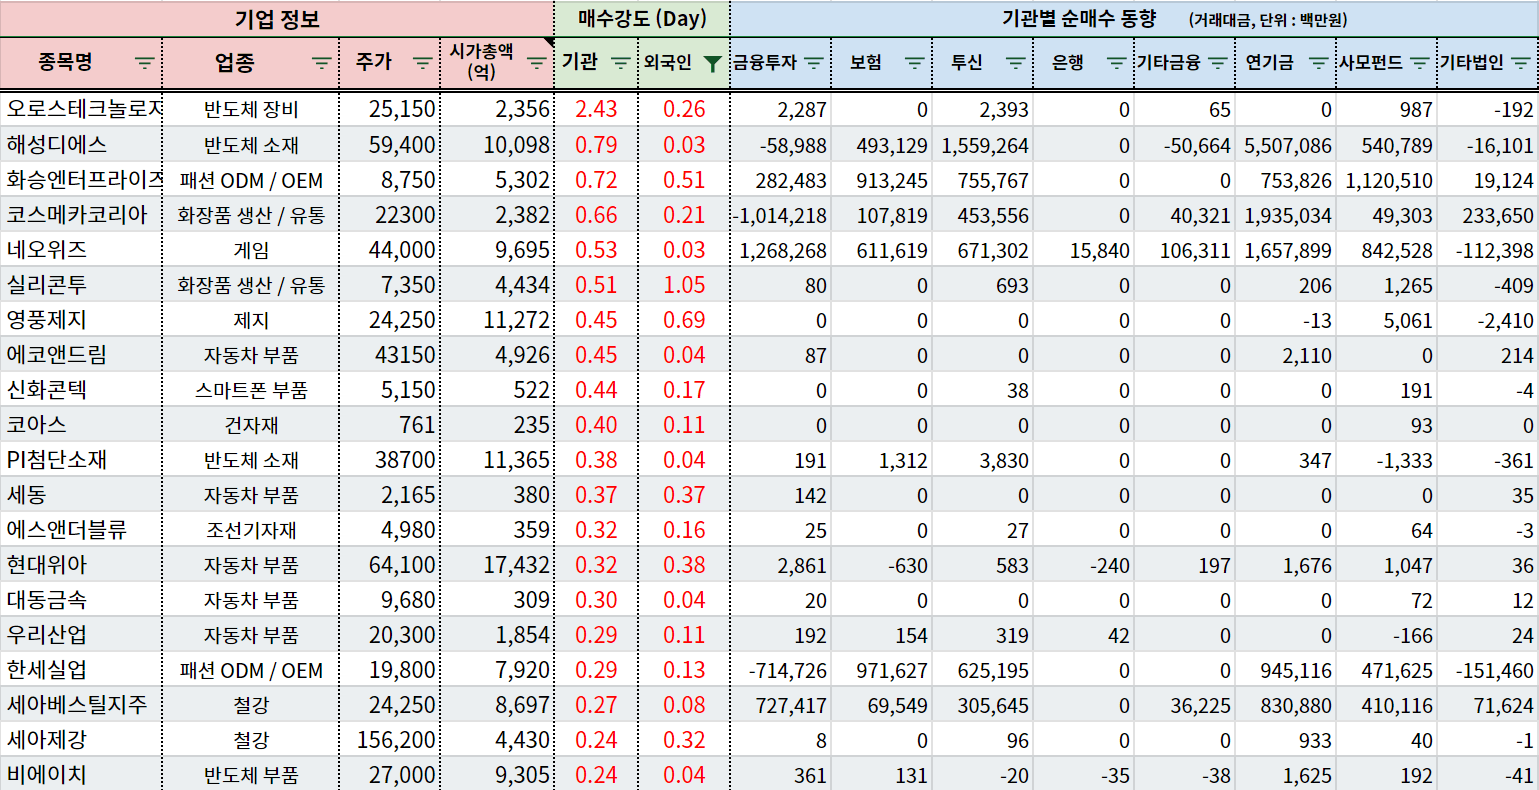
Task: Click the 에코앤드림 stock name cell
Action: (81, 354)
